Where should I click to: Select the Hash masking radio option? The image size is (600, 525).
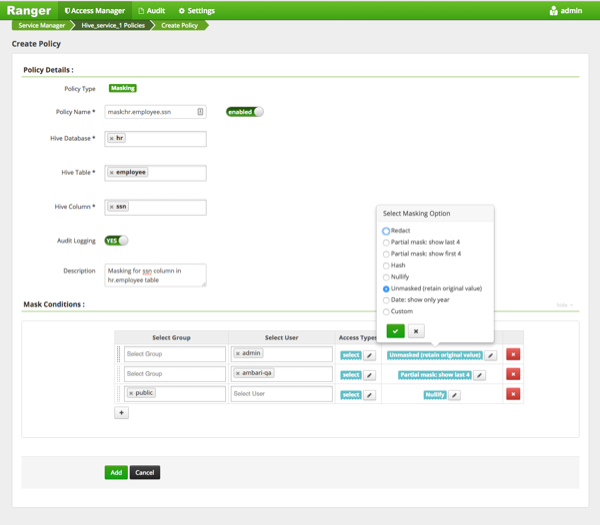tap(387, 265)
